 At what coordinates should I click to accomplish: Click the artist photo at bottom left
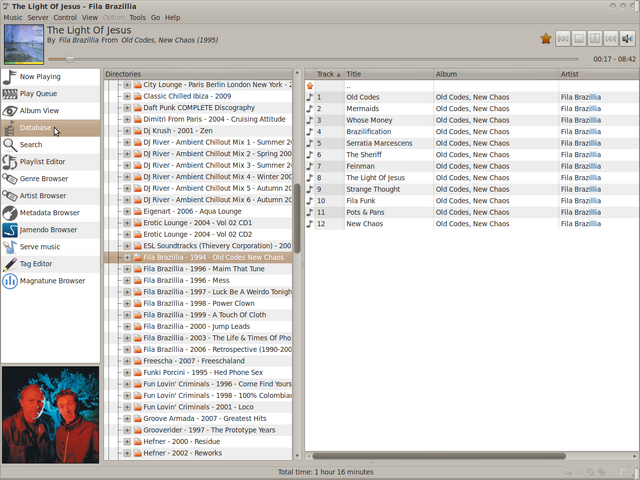pyautogui.click(x=51, y=415)
